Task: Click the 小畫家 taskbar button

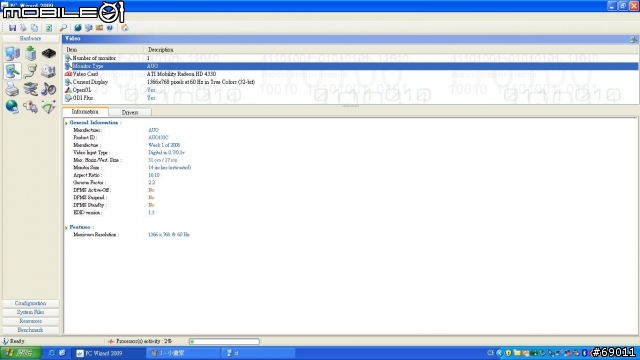Action: click(183, 353)
